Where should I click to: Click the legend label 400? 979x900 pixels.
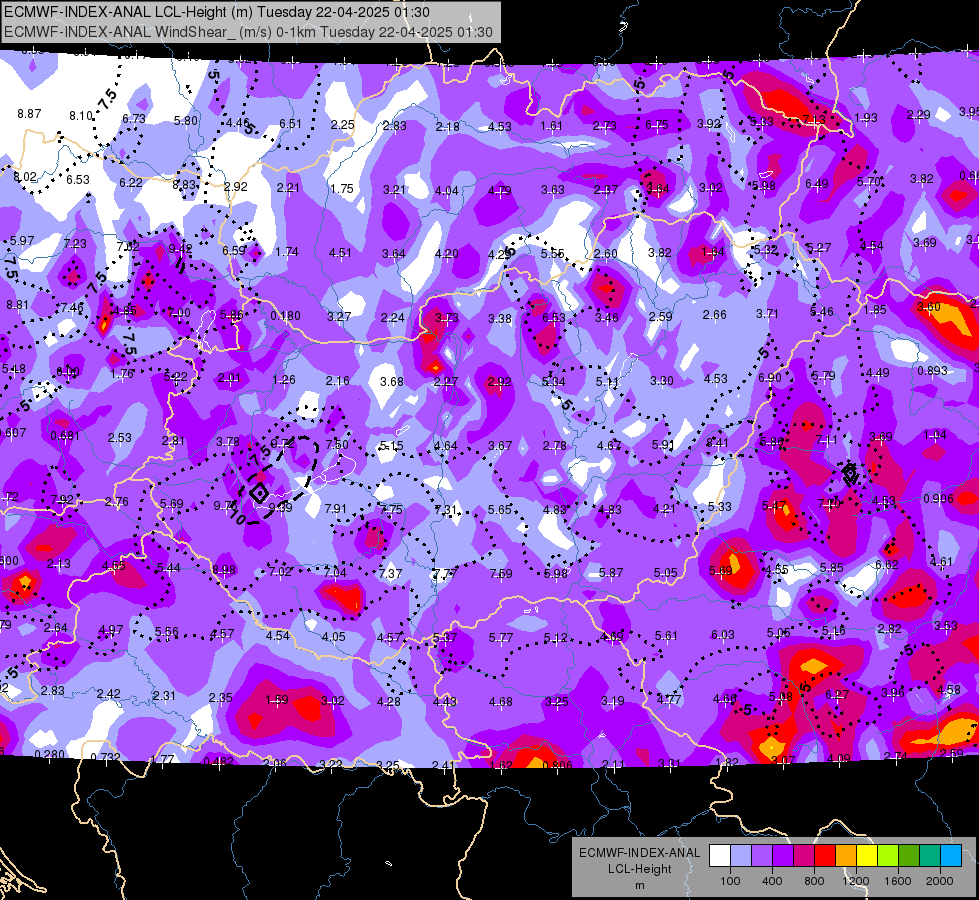coord(772,881)
